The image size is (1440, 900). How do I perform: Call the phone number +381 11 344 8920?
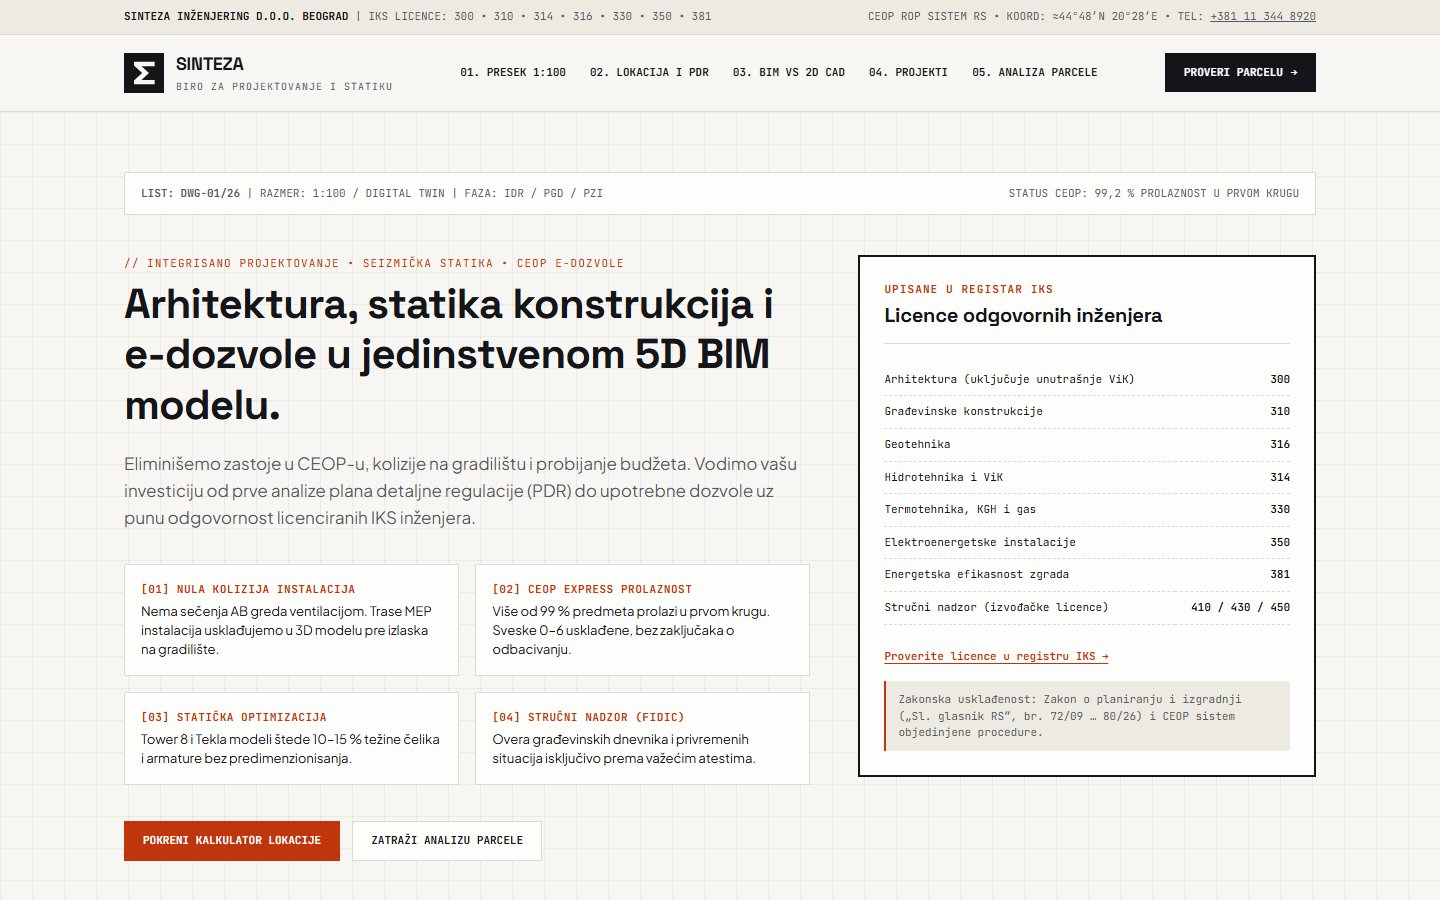pos(1263,16)
